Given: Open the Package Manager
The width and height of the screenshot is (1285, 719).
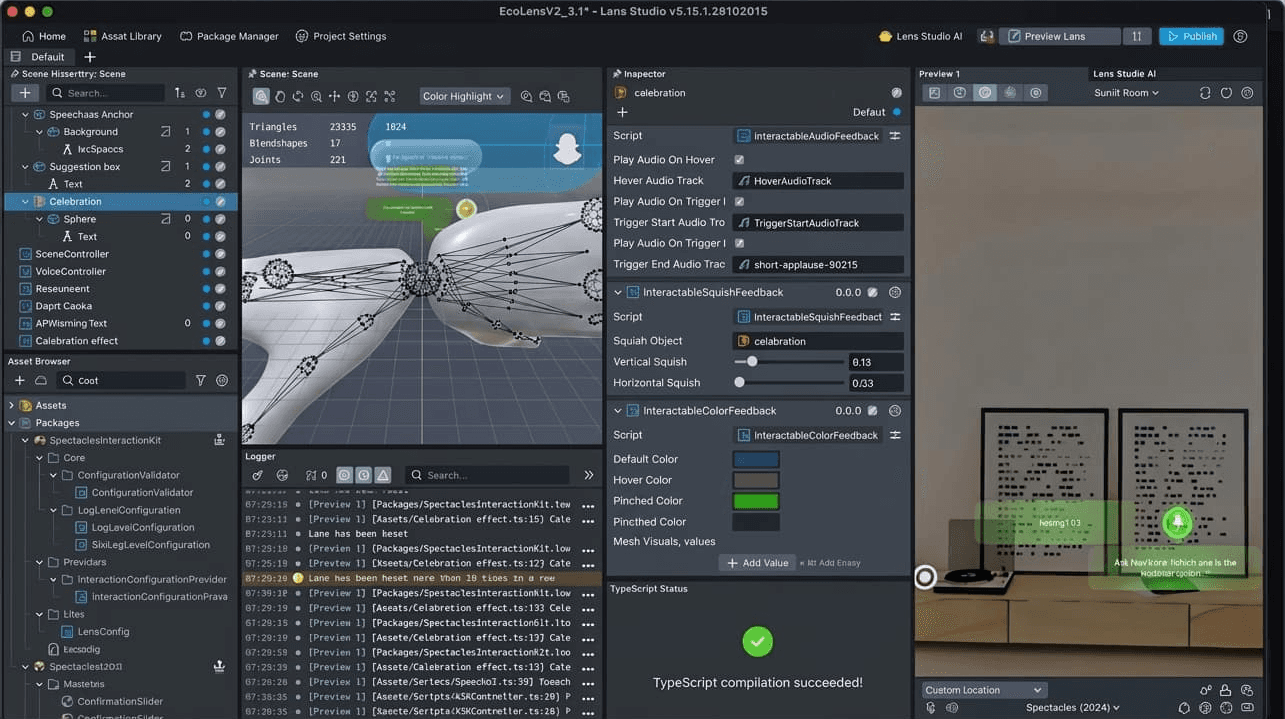Looking at the screenshot, I should tap(229, 36).
